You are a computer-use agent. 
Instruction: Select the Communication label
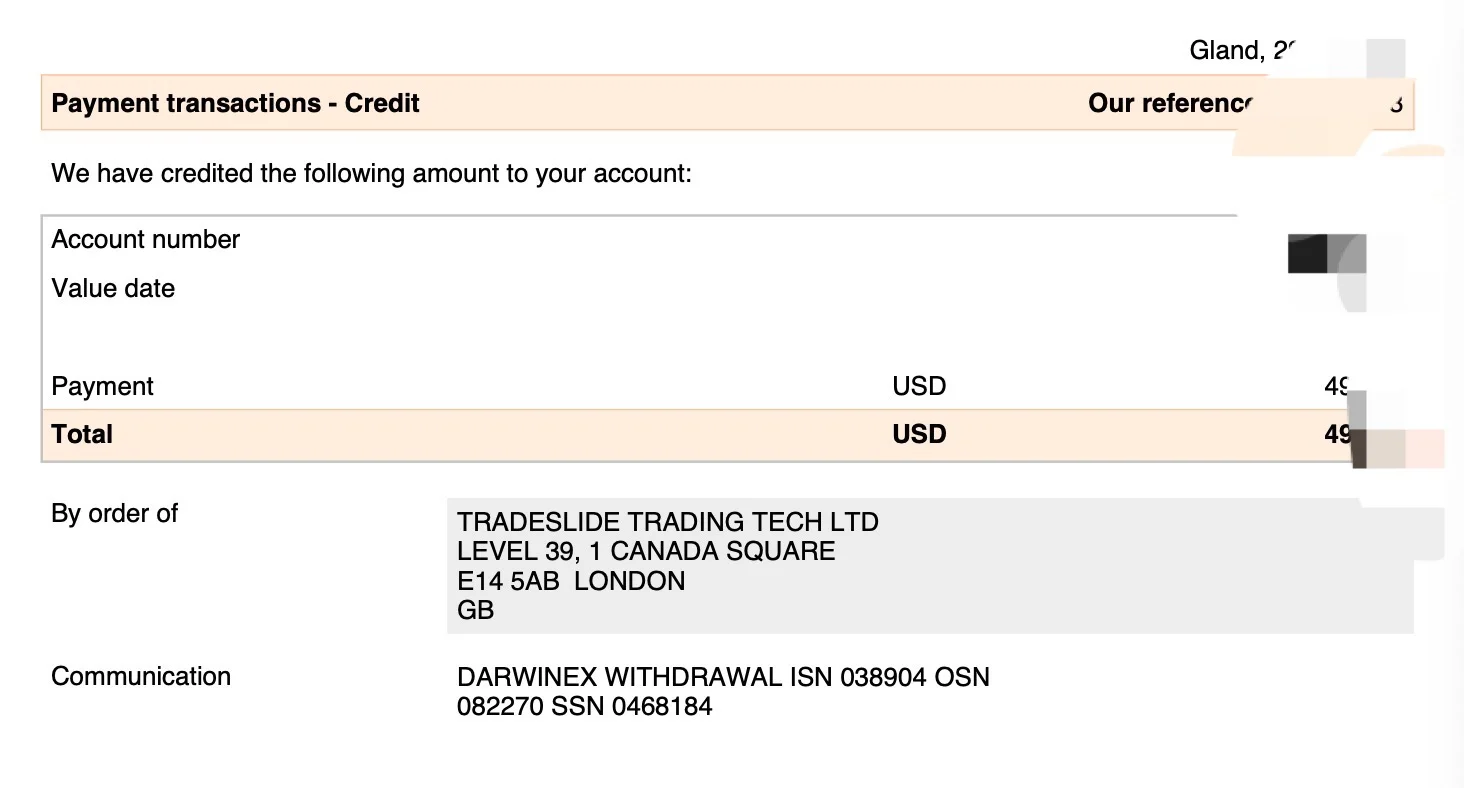coord(141,676)
